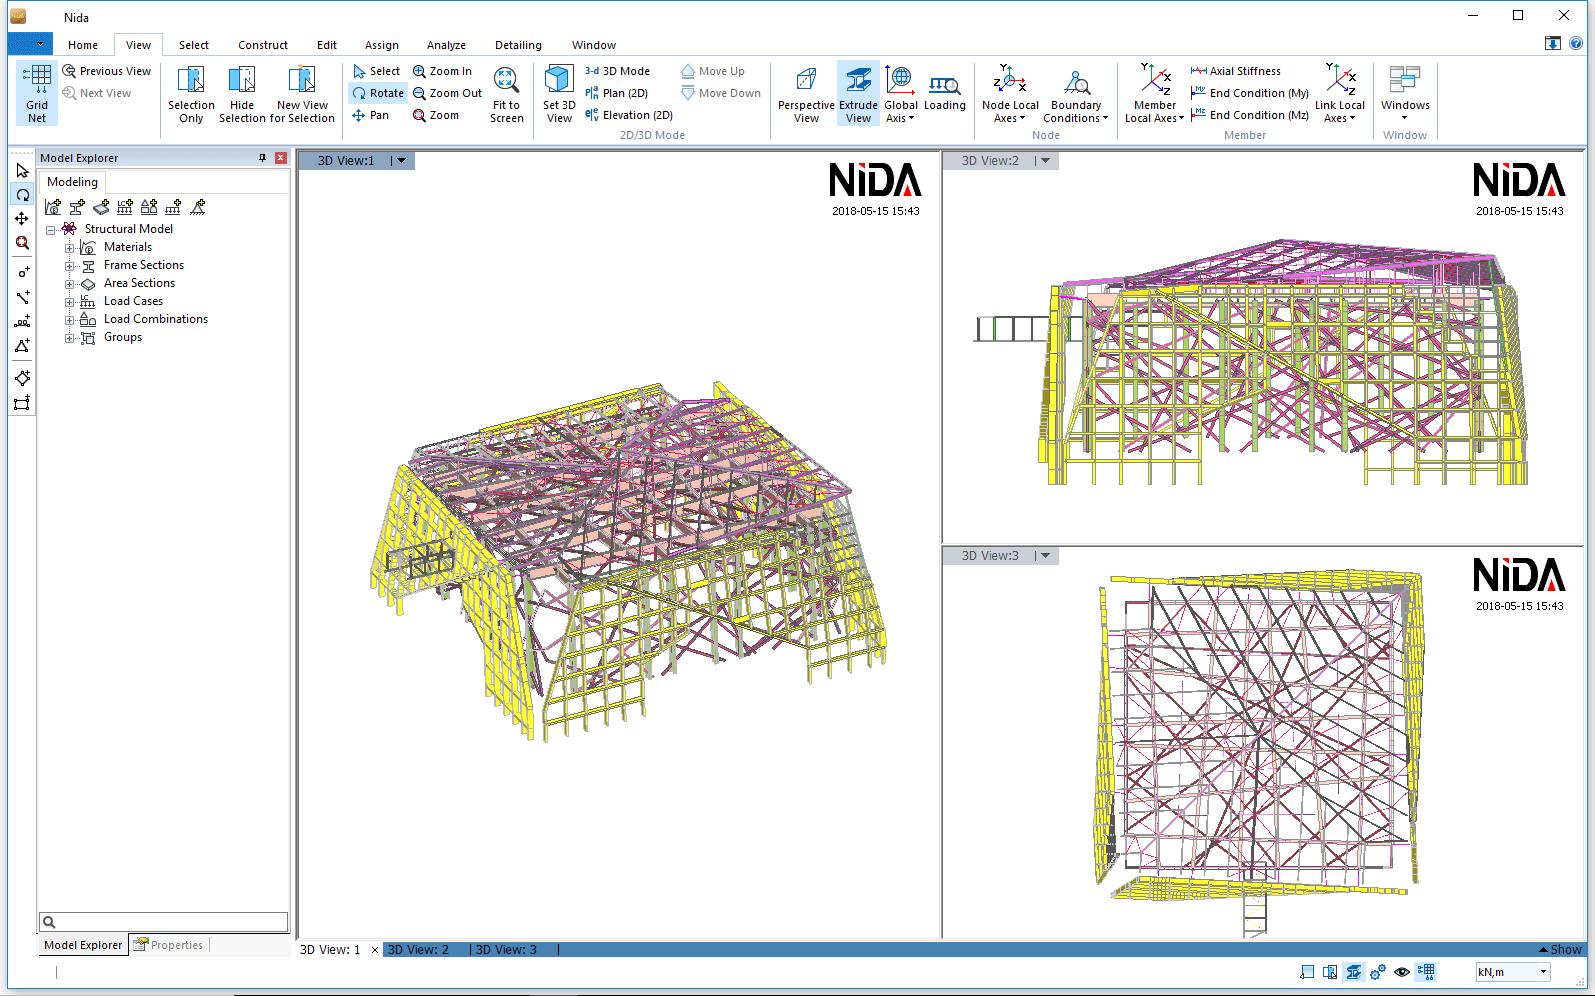Expand the Load Cases tree node
The image size is (1595, 996).
[x=70, y=301]
